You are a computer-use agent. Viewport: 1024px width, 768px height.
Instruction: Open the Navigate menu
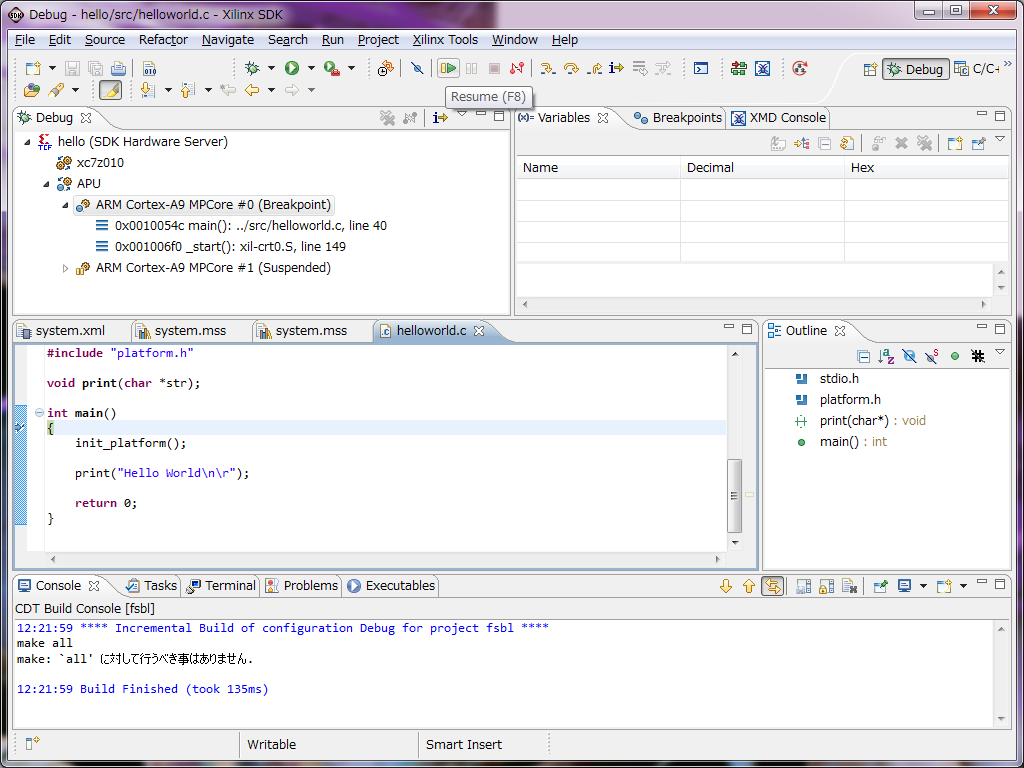pos(228,40)
